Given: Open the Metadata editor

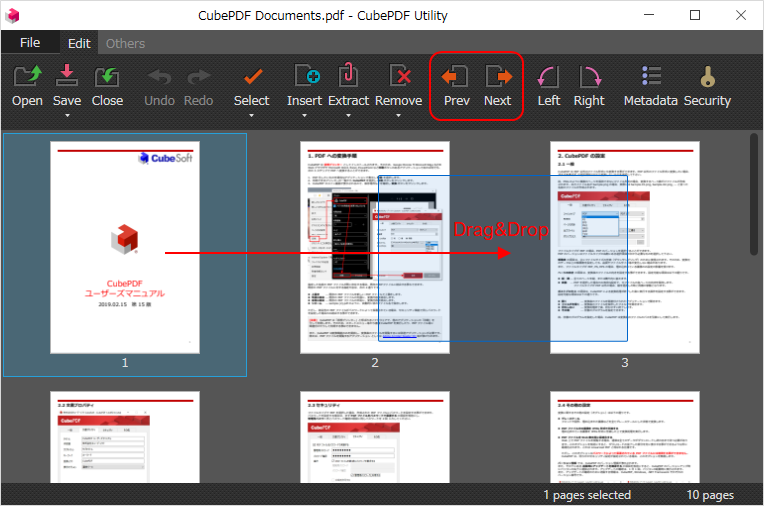Looking at the screenshot, I should click(x=650, y=86).
